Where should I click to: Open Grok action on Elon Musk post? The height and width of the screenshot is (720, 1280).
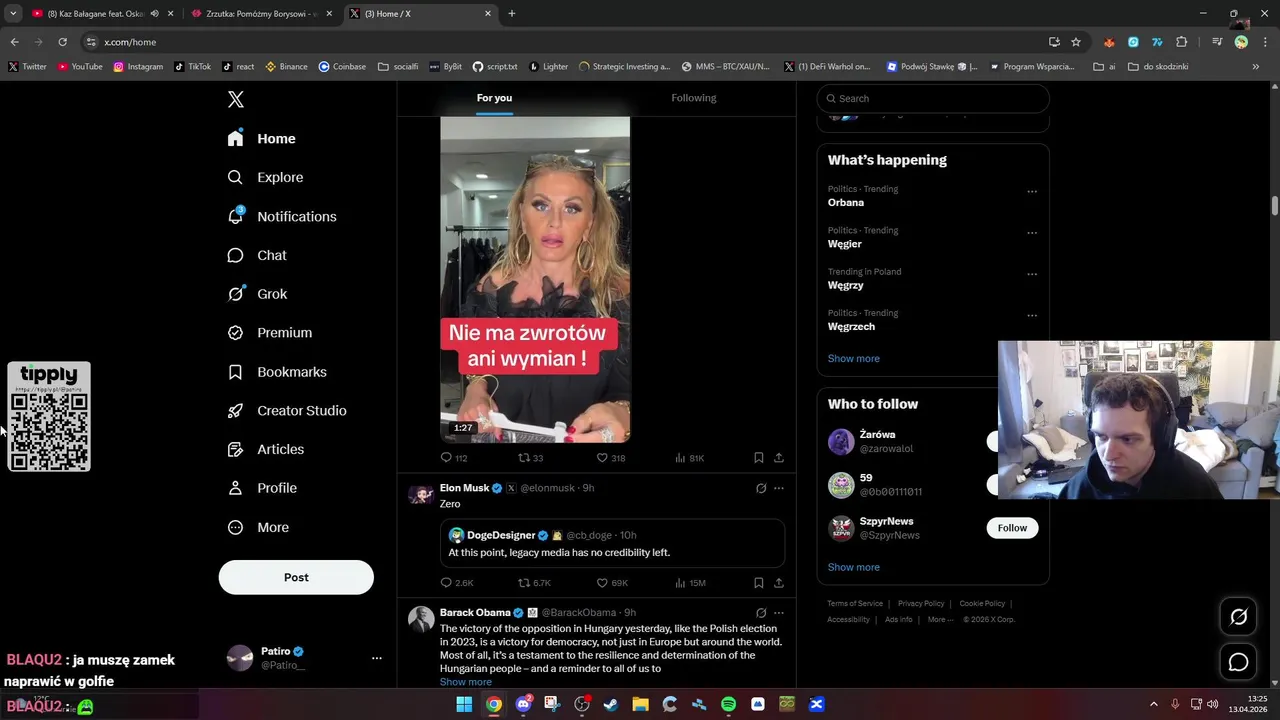(761, 488)
